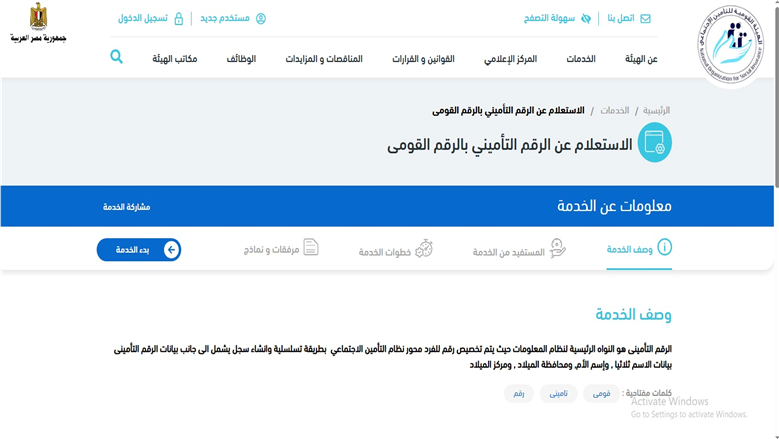The height and width of the screenshot is (439, 779).
Task: Go to الرئيسية breadcrumb link
Action: click(x=656, y=110)
